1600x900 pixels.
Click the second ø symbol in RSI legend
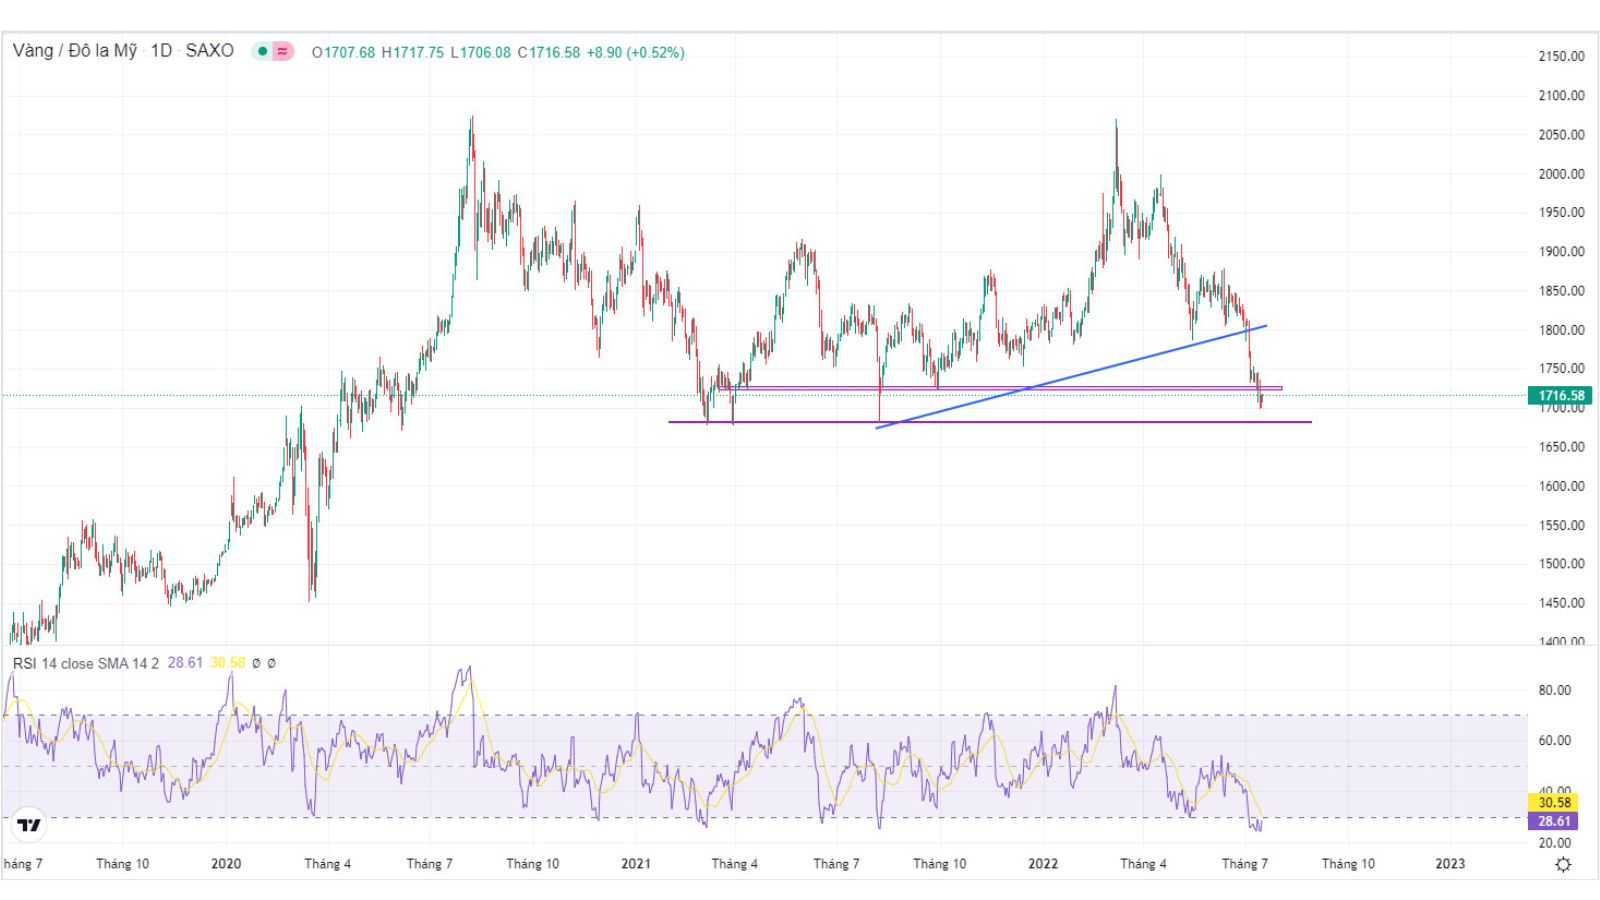(x=271, y=663)
